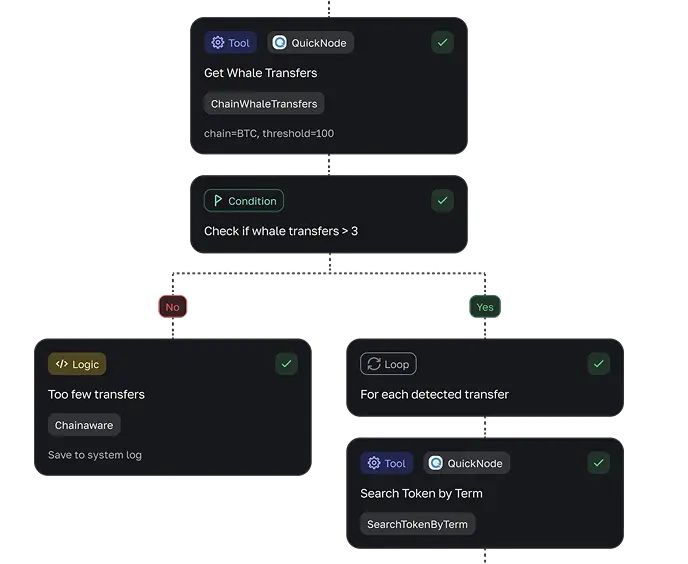The width and height of the screenshot is (688, 564).
Task: Click the green checkmark on Get Whale Transfers card
Action: pyautogui.click(x=442, y=43)
